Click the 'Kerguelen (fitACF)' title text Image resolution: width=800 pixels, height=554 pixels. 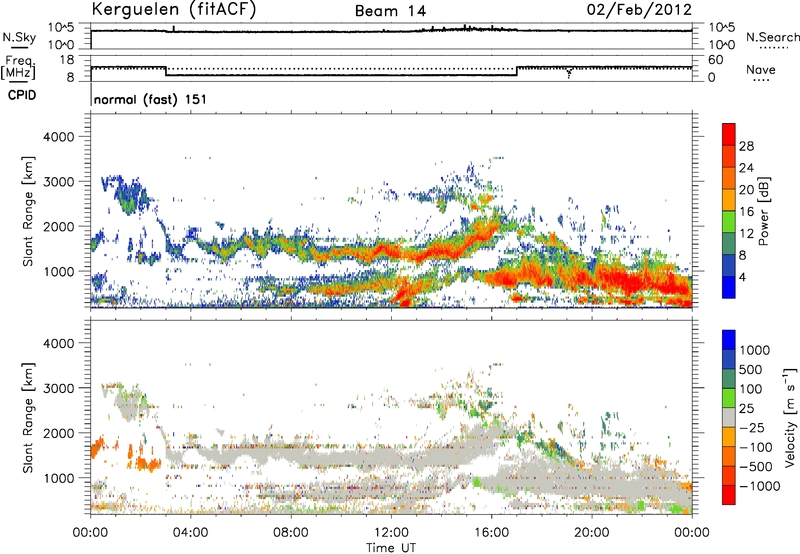pyautogui.click(x=173, y=10)
